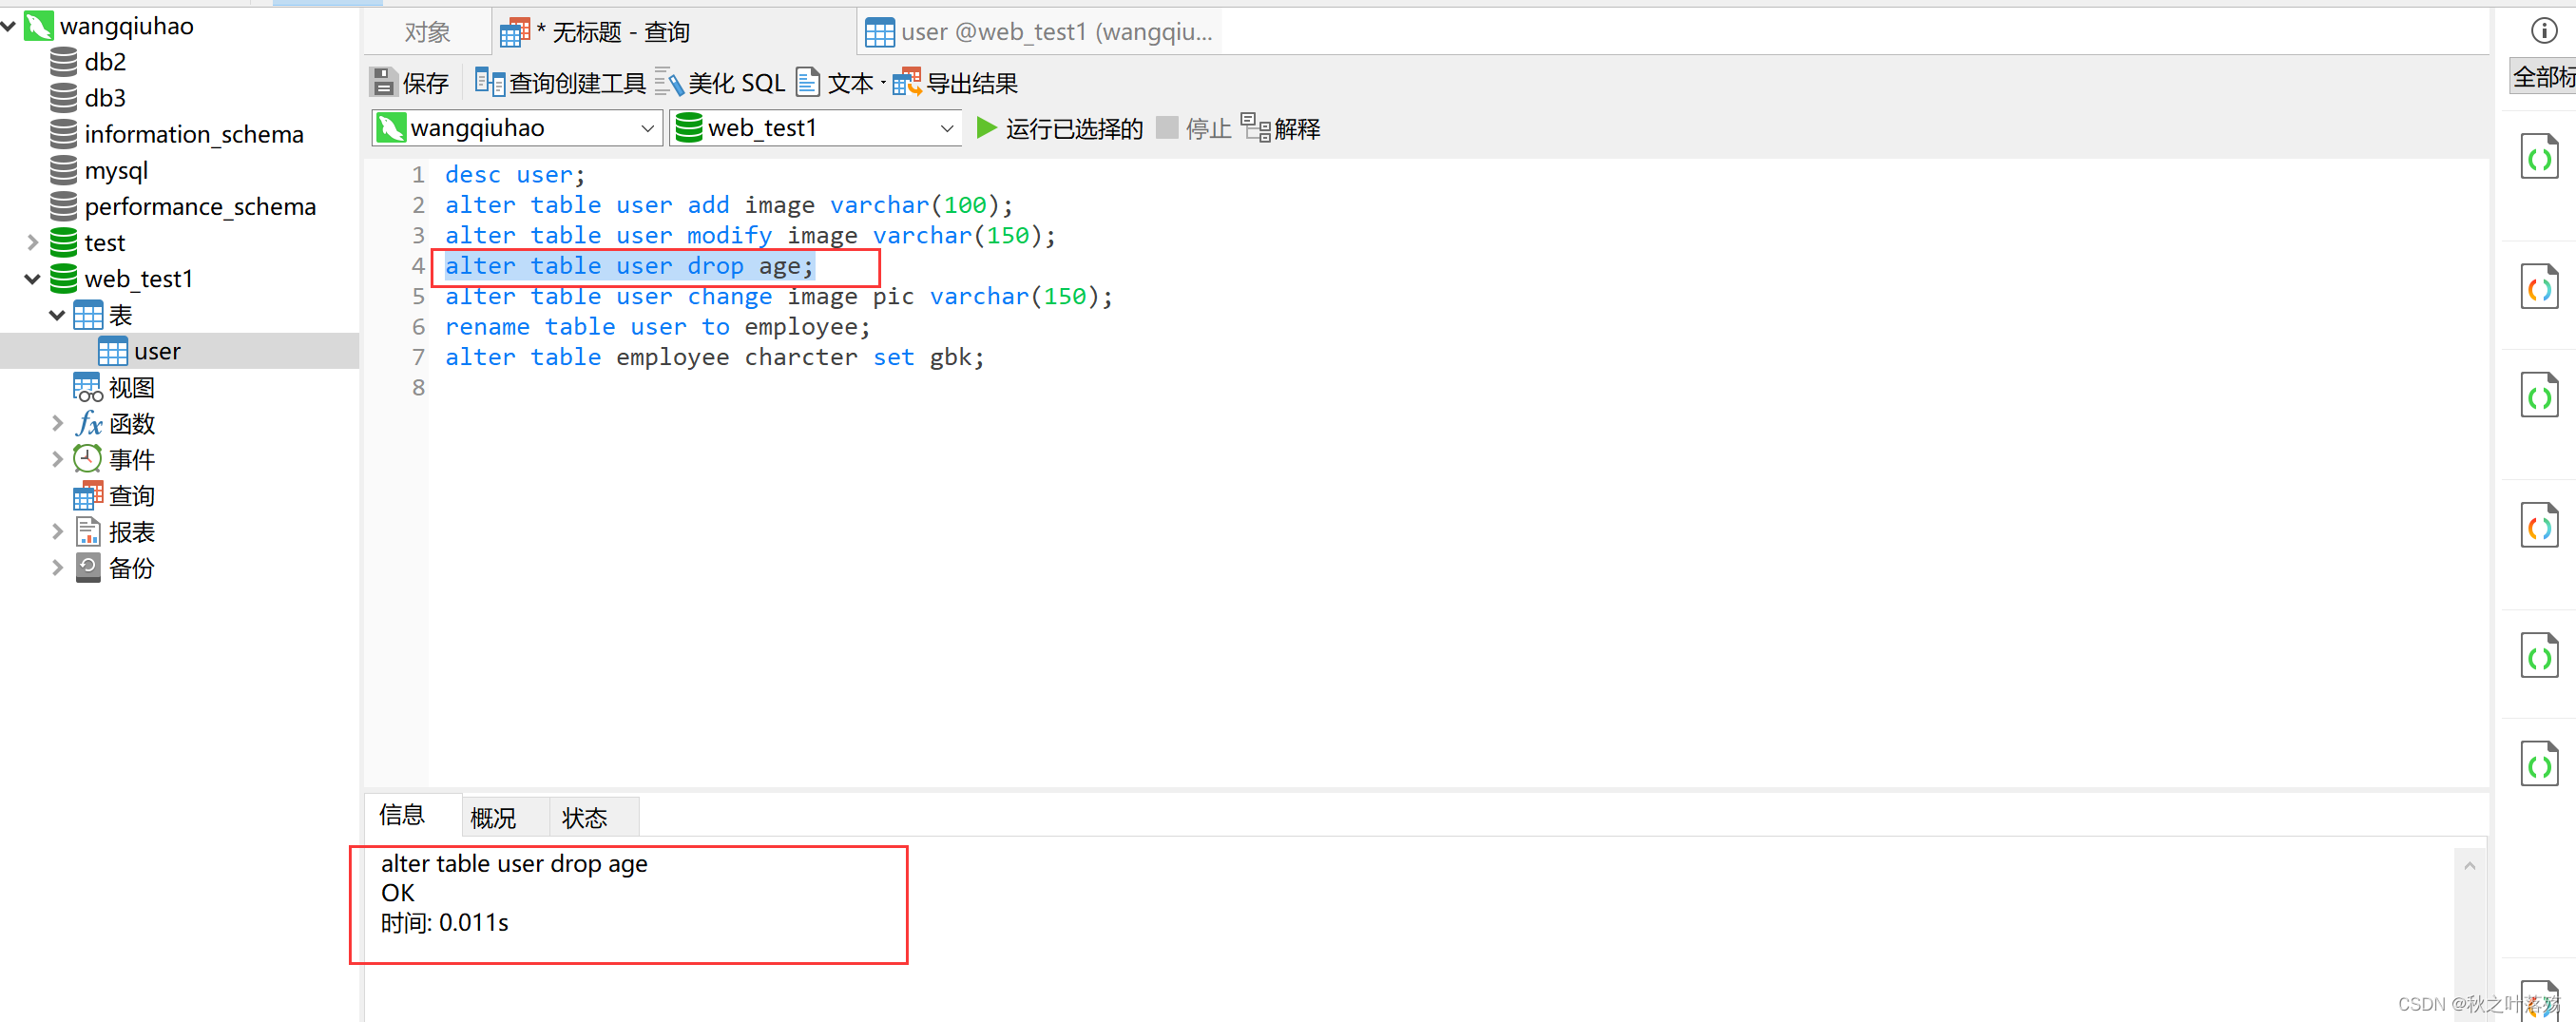Viewport: 2576px width, 1022px height.
Task: Click the Explain (解释) button
Action: [x=1281, y=128]
